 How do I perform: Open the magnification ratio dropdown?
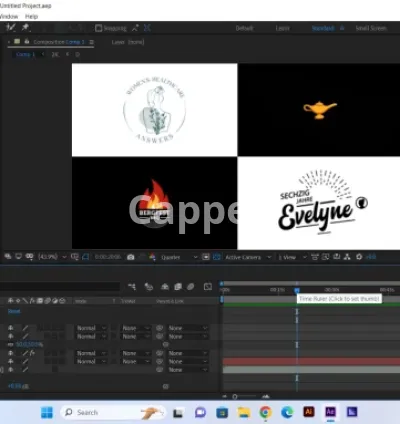52,257
